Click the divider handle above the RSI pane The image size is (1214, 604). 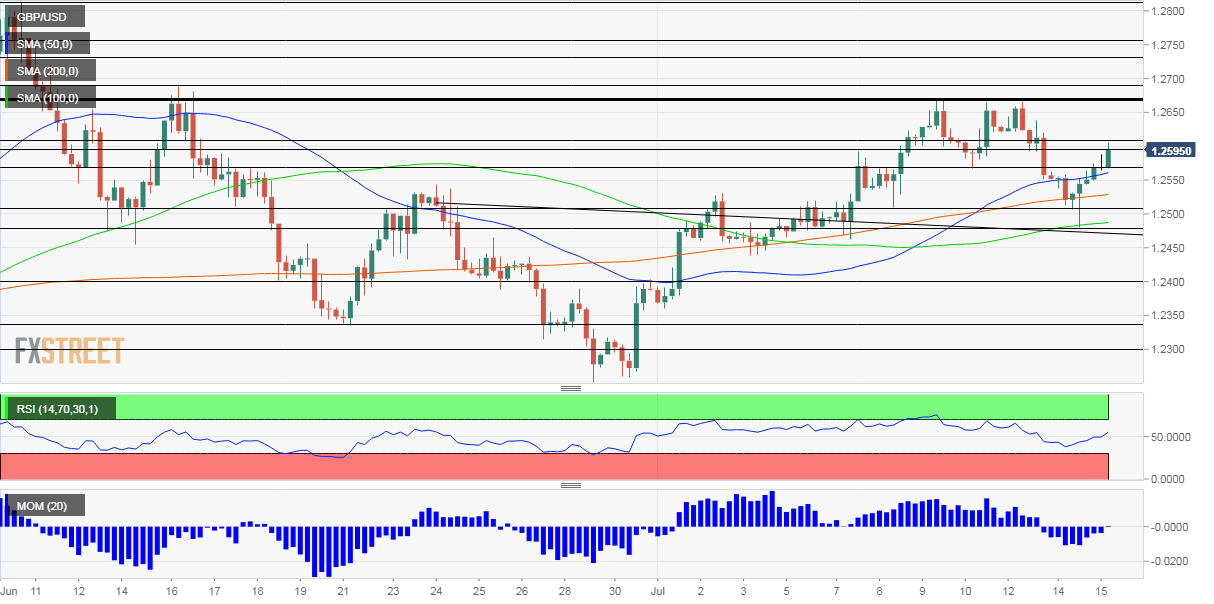pos(571,389)
